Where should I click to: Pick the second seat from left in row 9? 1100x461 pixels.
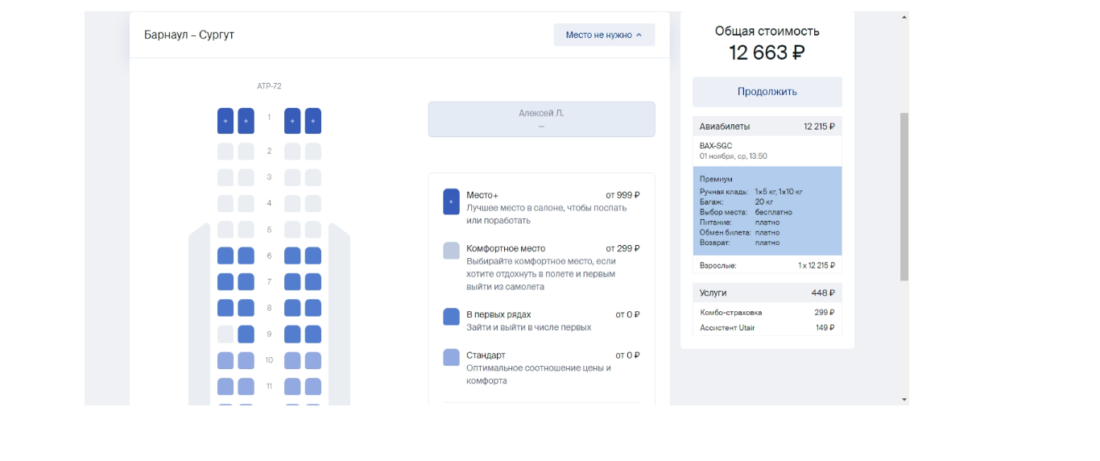[x=246, y=334]
